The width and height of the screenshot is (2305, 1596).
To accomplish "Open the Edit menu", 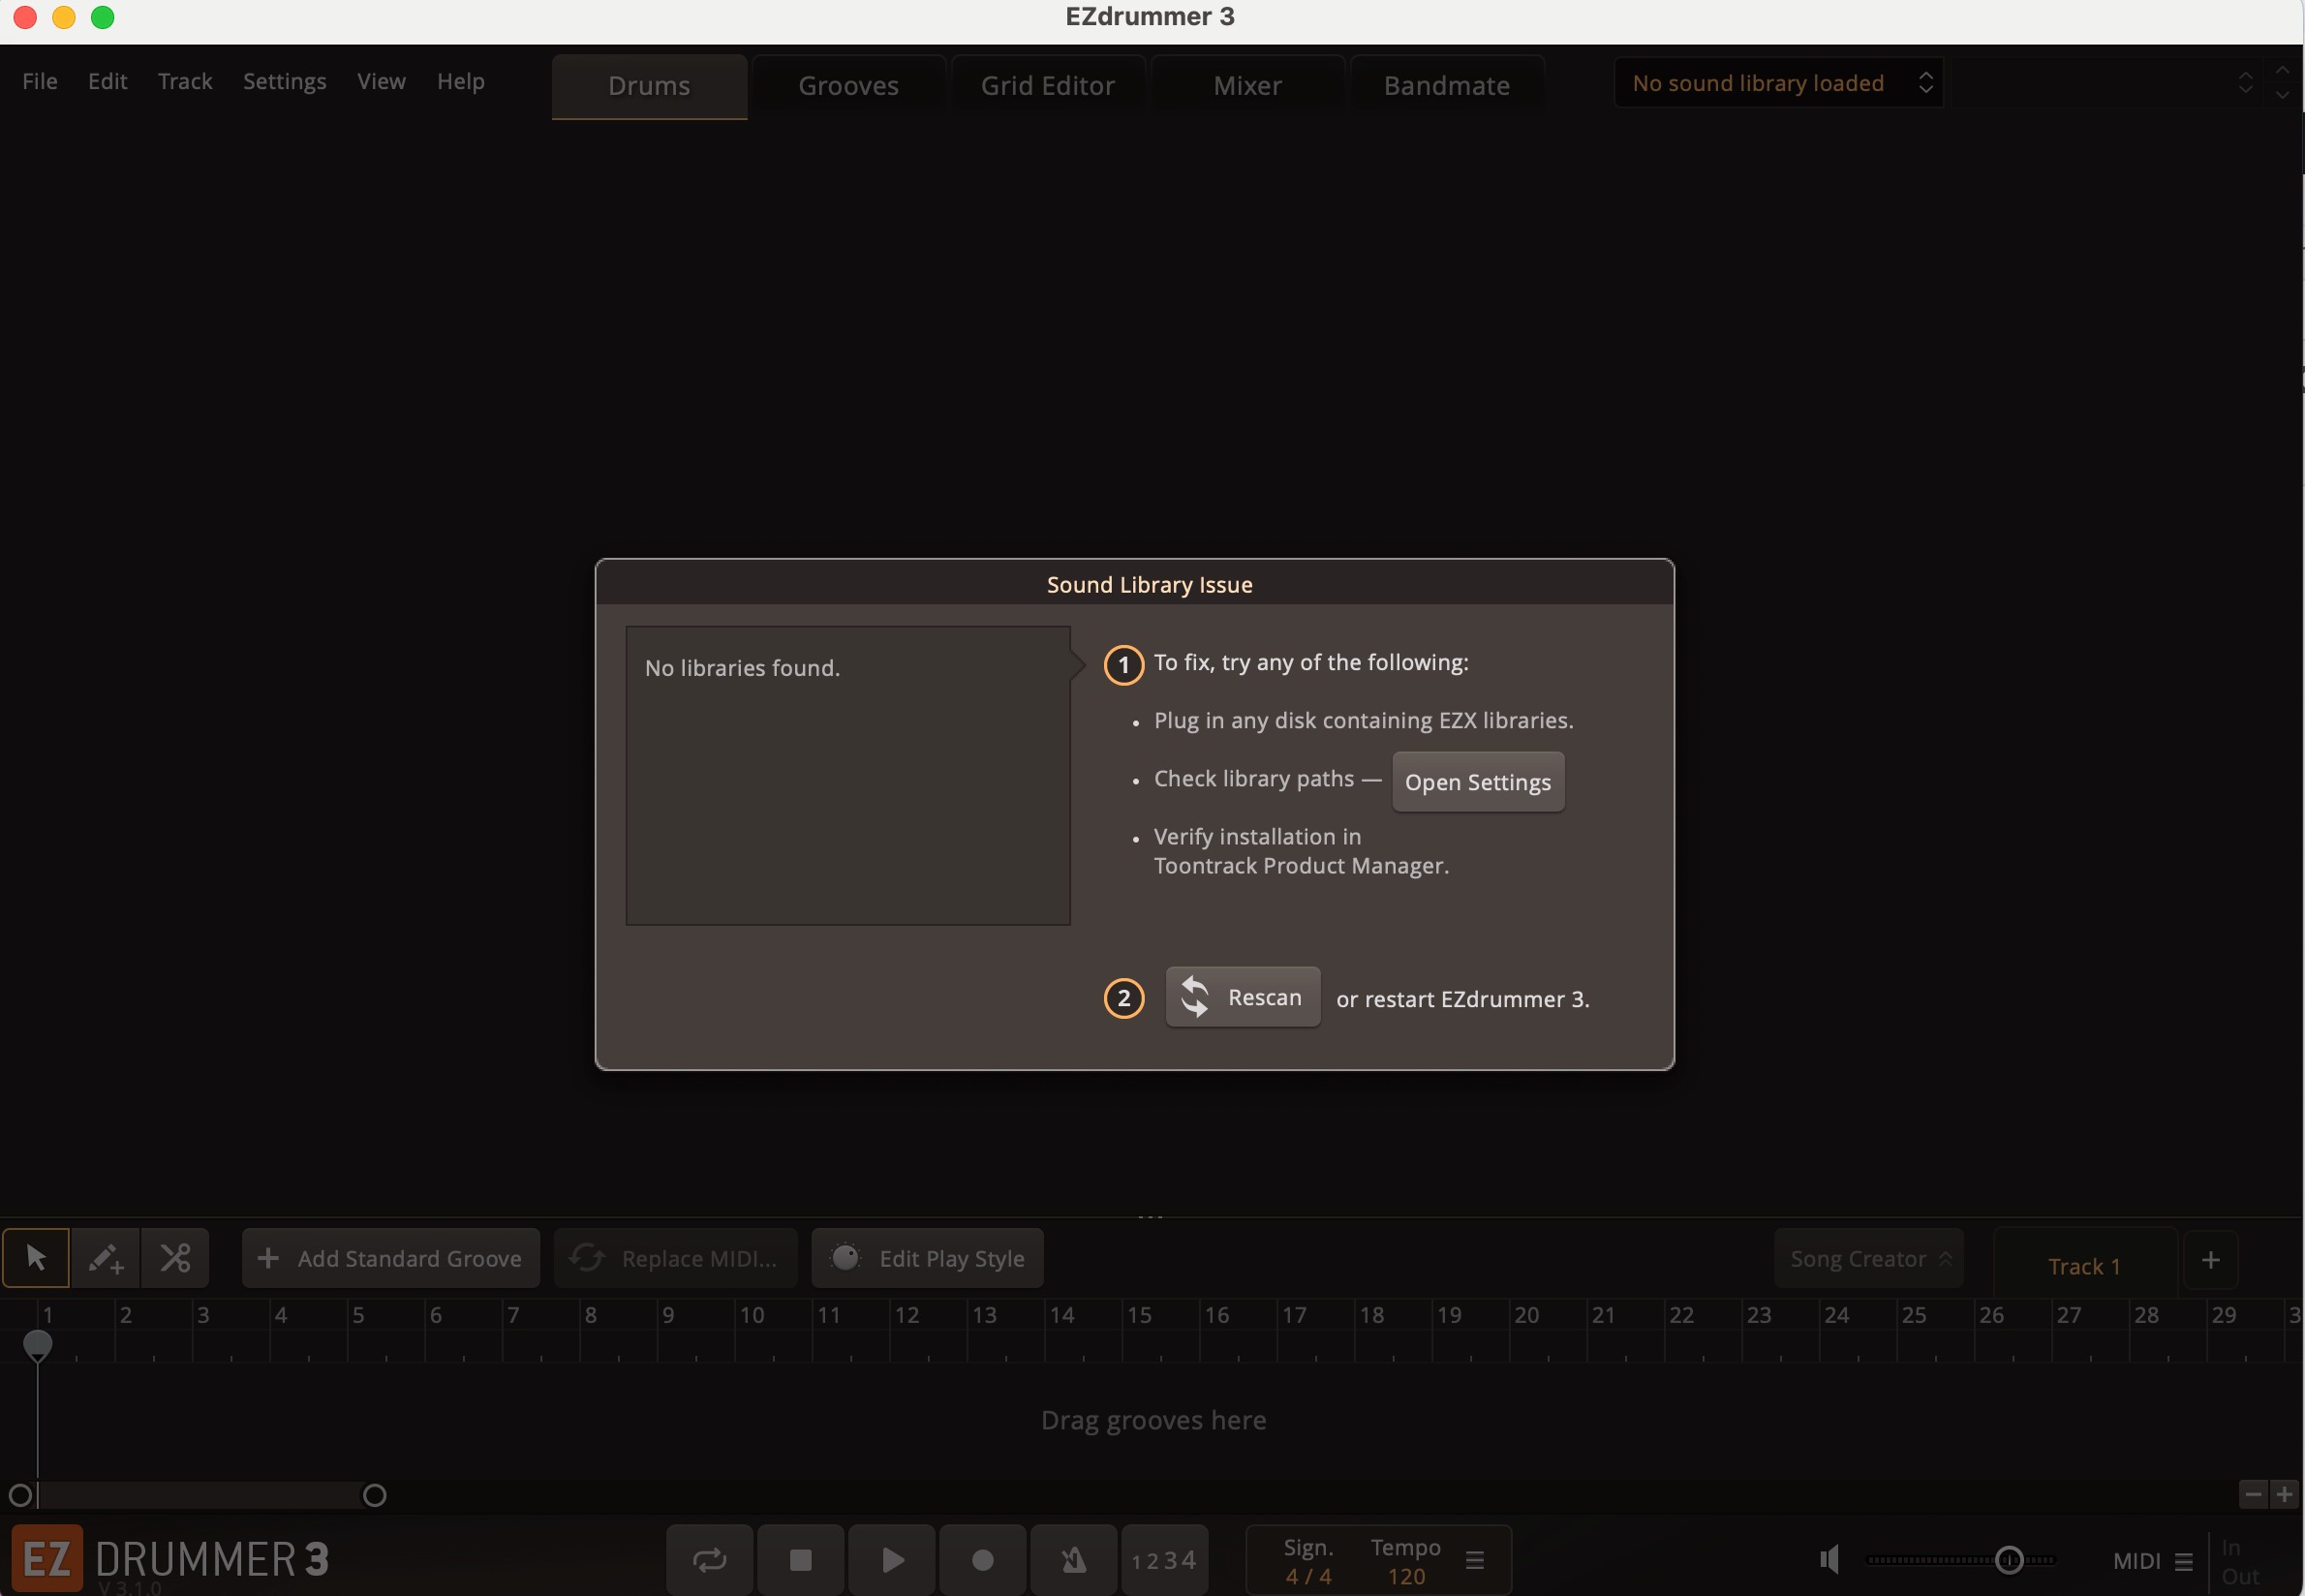I will 107,81.
